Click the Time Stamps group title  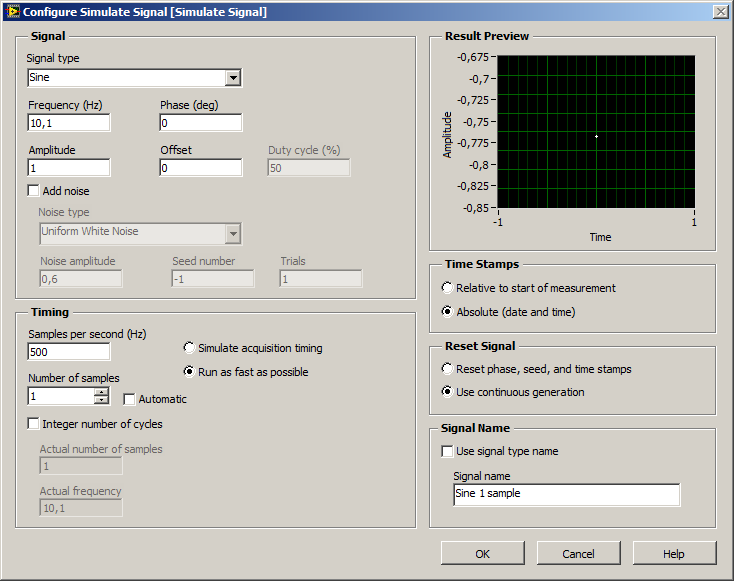pos(482,264)
